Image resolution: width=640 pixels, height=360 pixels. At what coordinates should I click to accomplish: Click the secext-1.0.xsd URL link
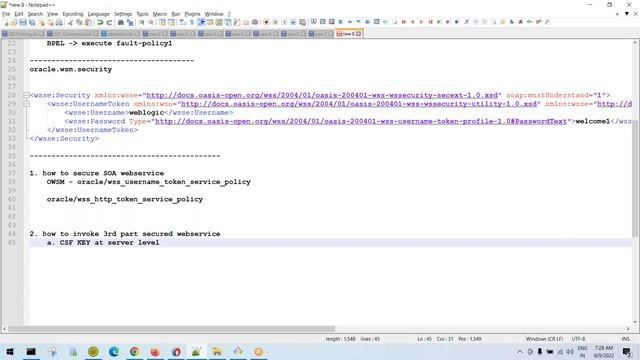tap(322, 95)
